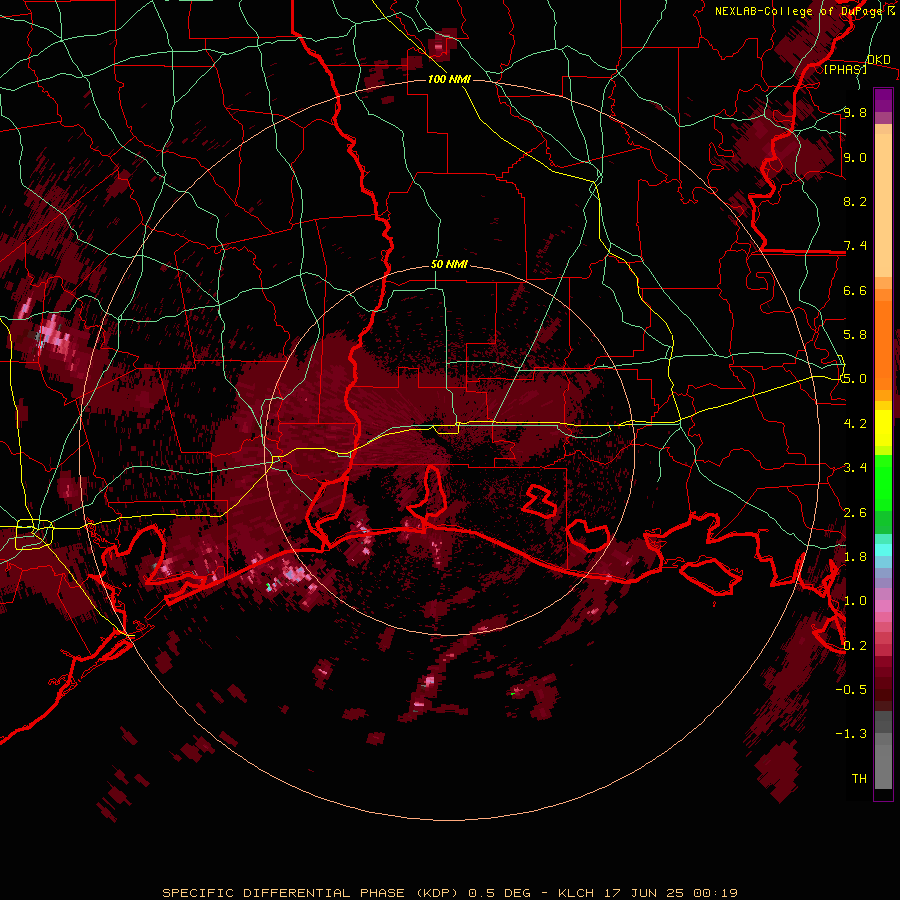The width and height of the screenshot is (900, 900).
Task: Click the 5.8 value on the color scale
Action: pyautogui.click(x=855, y=335)
